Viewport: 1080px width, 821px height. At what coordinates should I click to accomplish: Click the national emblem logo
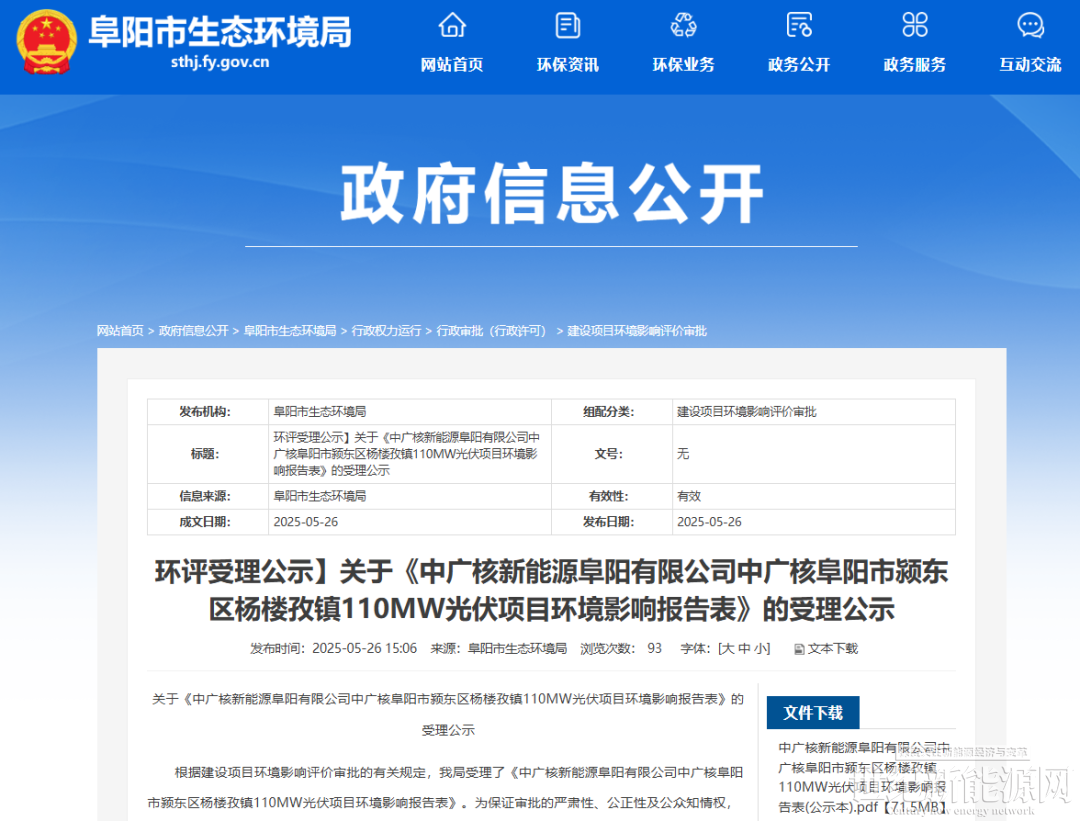(46, 41)
